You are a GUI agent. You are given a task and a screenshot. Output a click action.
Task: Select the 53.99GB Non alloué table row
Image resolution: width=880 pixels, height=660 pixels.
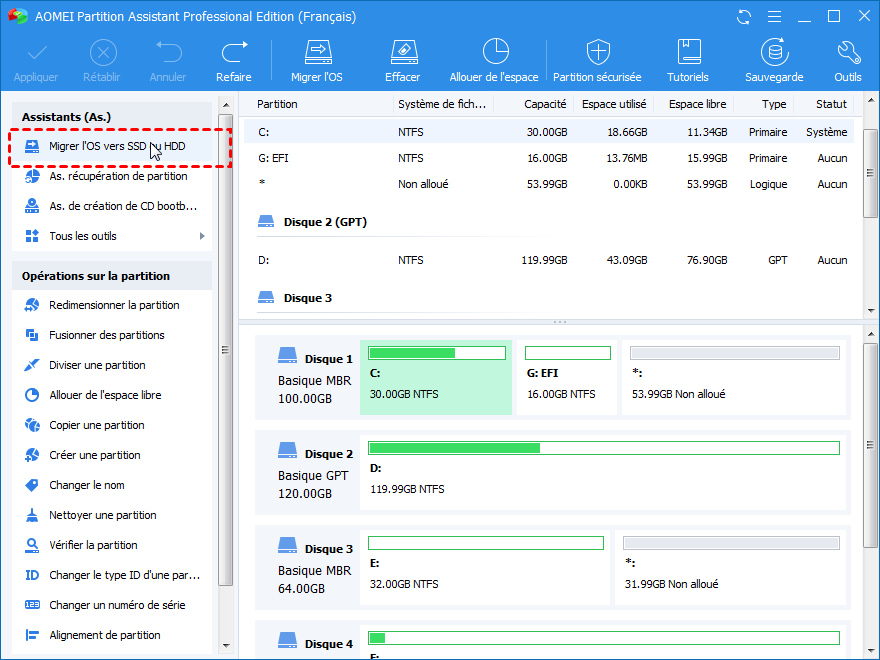549,184
